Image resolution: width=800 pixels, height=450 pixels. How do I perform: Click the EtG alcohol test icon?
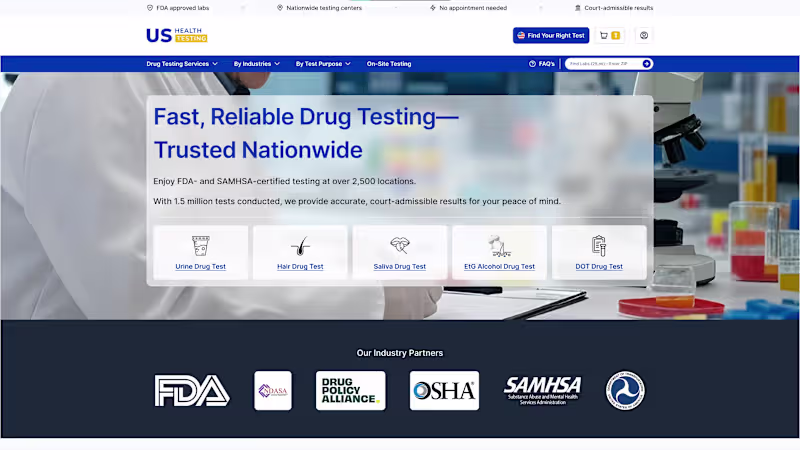[x=499, y=245]
